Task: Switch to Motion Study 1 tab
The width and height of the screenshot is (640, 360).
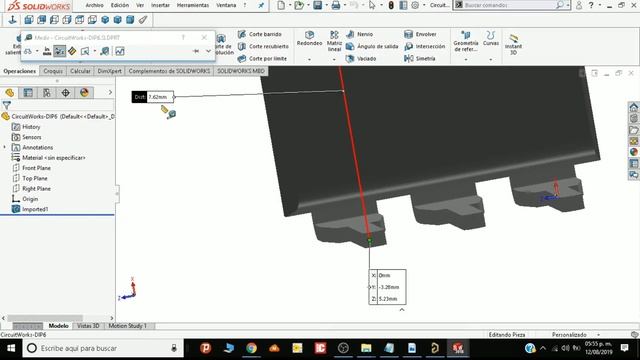Action: tap(127, 326)
